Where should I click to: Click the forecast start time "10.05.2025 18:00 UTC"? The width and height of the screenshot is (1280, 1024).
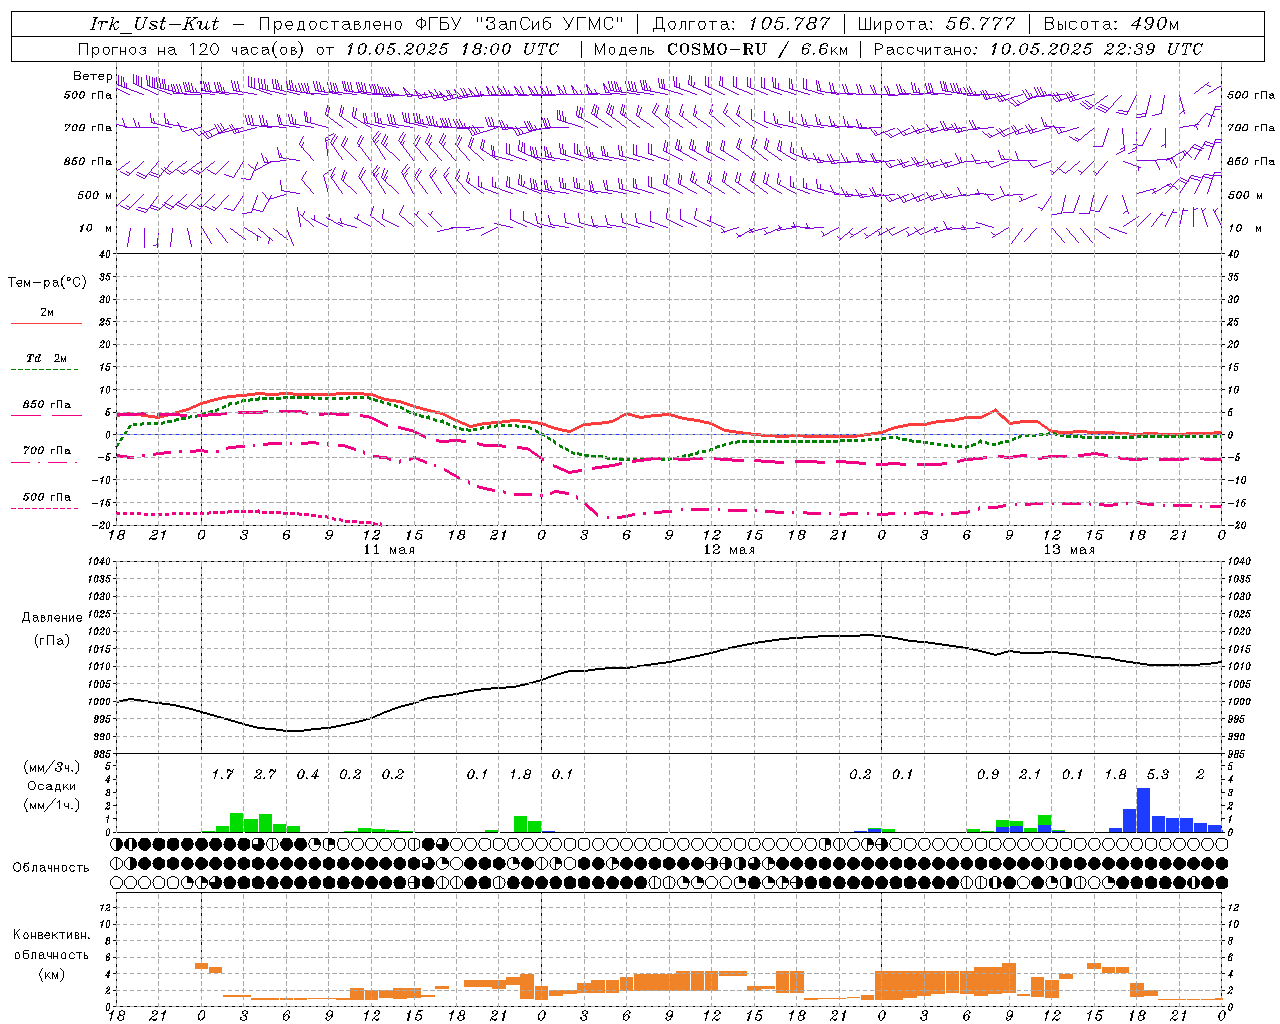coord(452,48)
